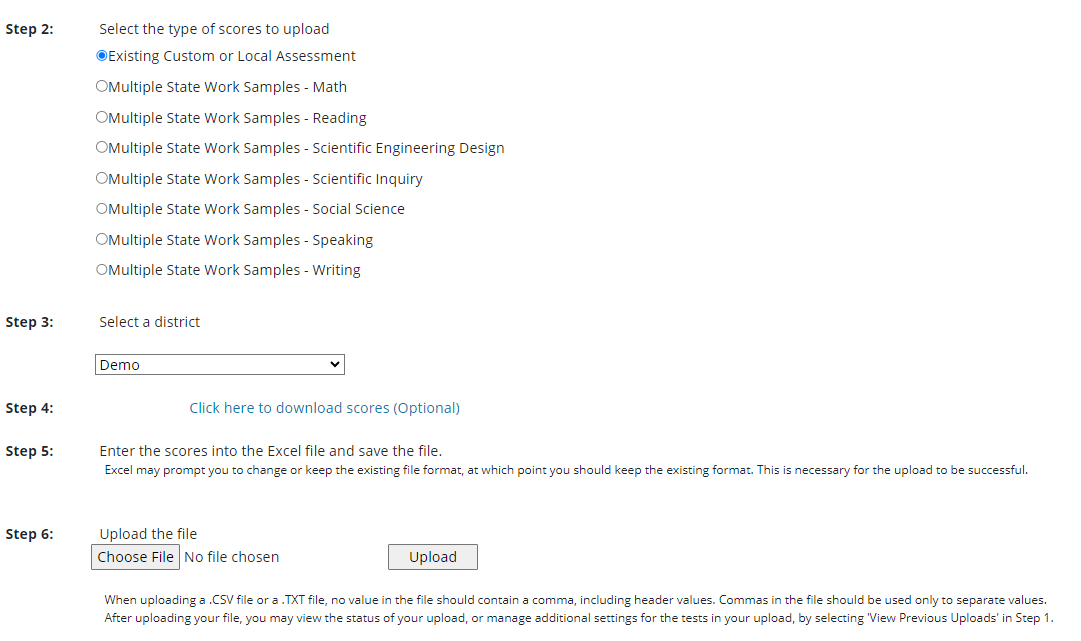Screen dimensions: 1081x641
Task: Select the Speaking work samples radio button
Action: point(102,239)
